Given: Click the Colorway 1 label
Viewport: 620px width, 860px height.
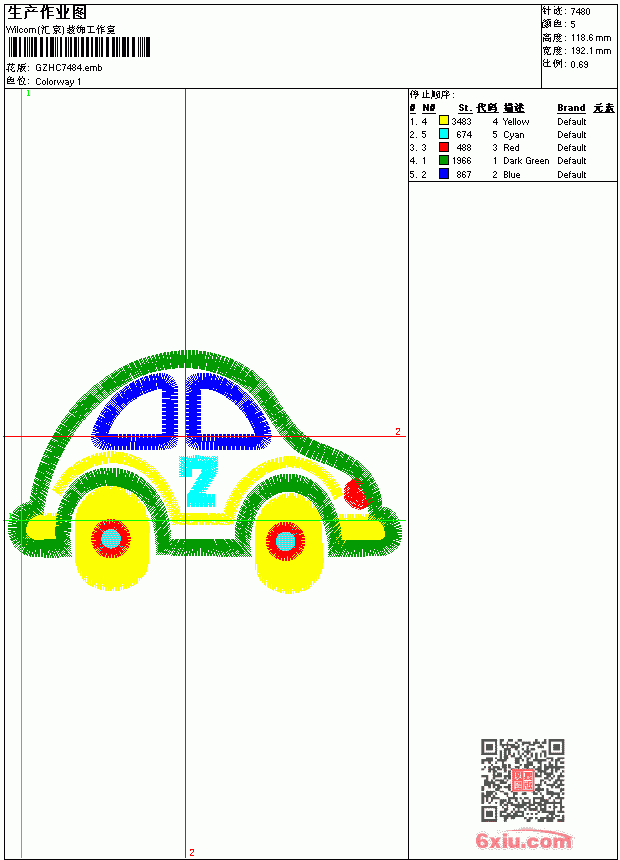Looking at the screenshot, I should [x=58, y=82].
